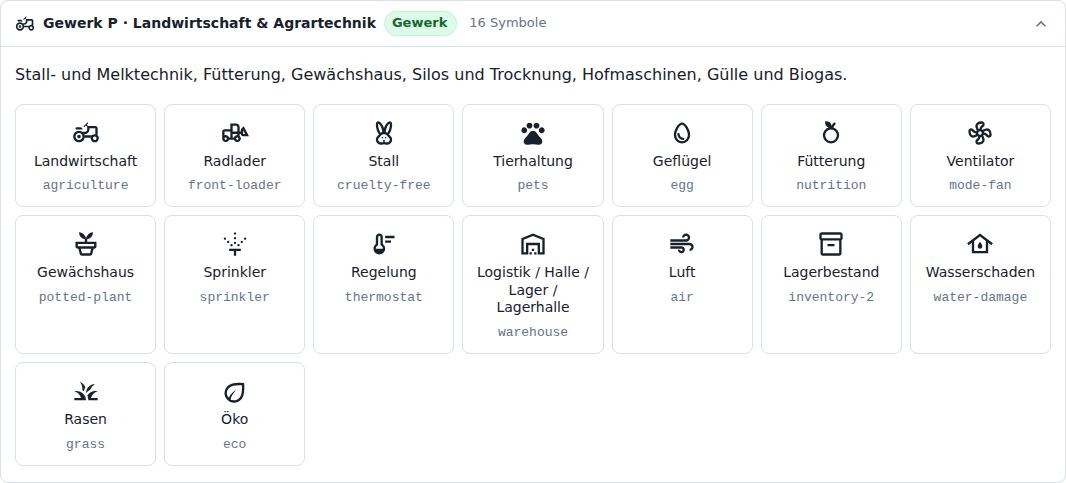Click the 'Regelung' card title
1066x483 pixels.
pos(383,272)
